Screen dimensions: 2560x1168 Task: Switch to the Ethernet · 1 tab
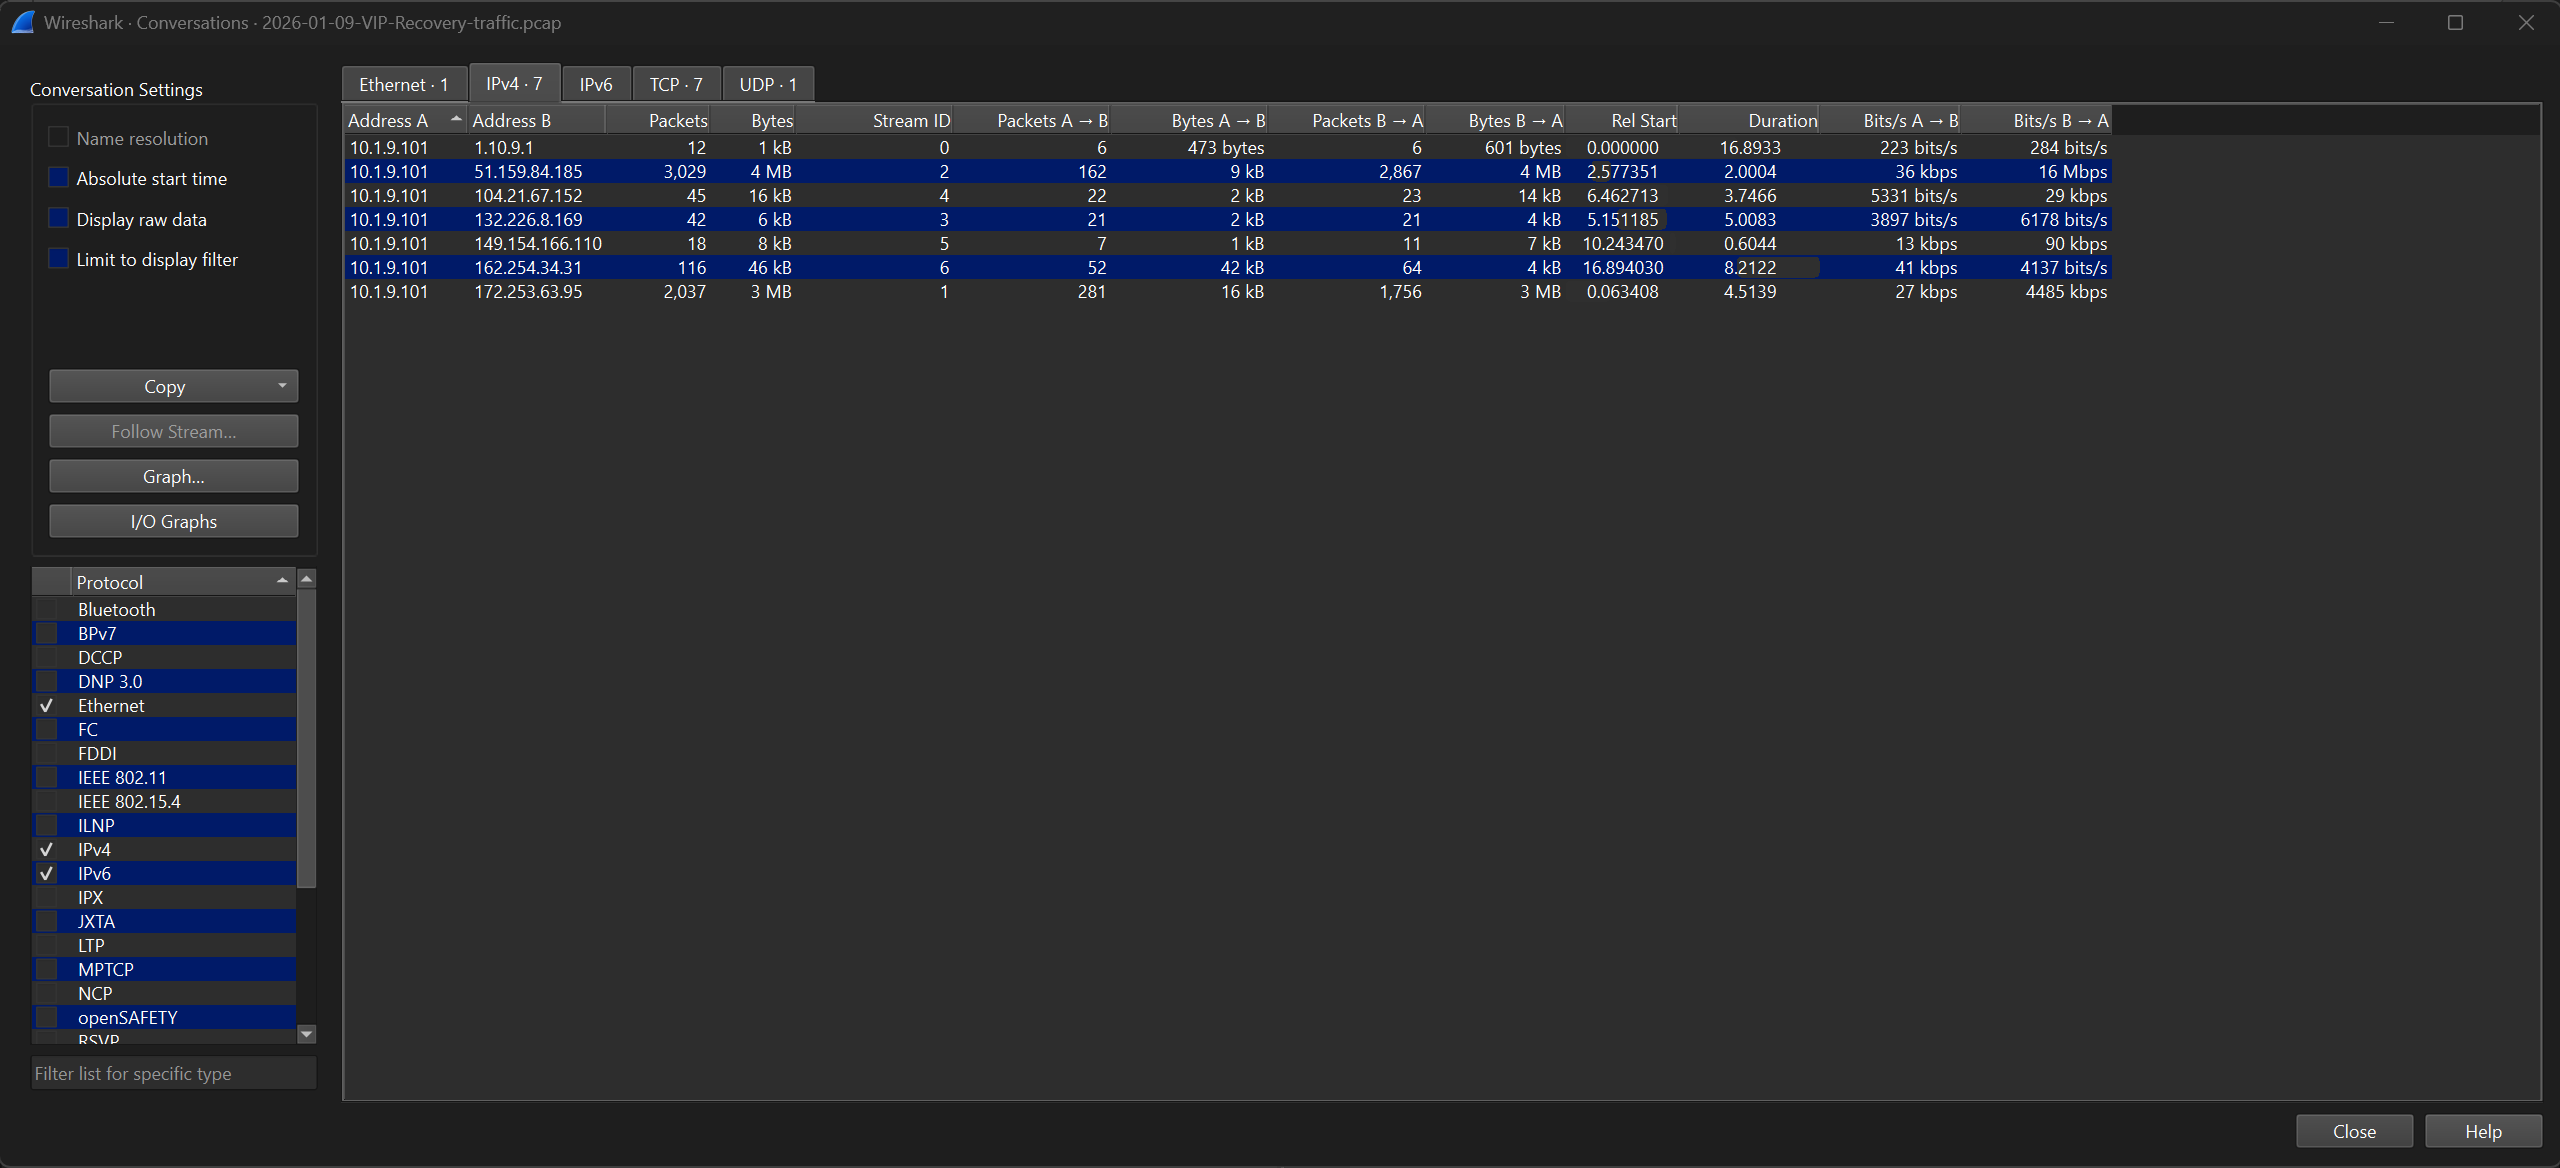(404, 85)
